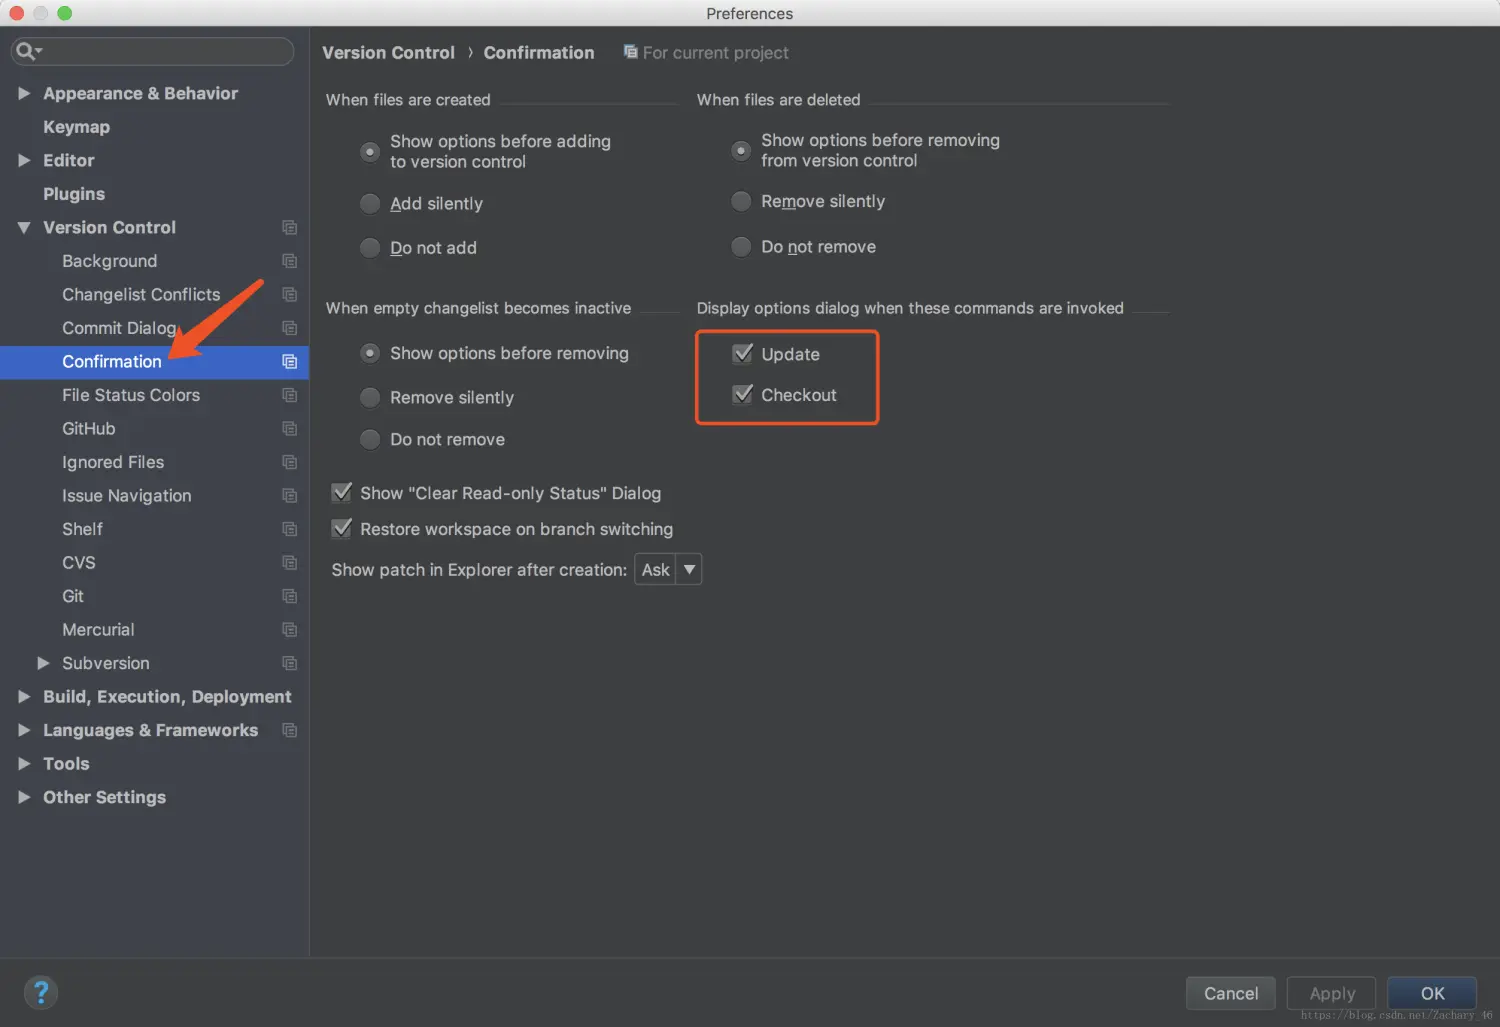
Task: Click project-level icon beside Ignored Files
Action: point(289,462)
